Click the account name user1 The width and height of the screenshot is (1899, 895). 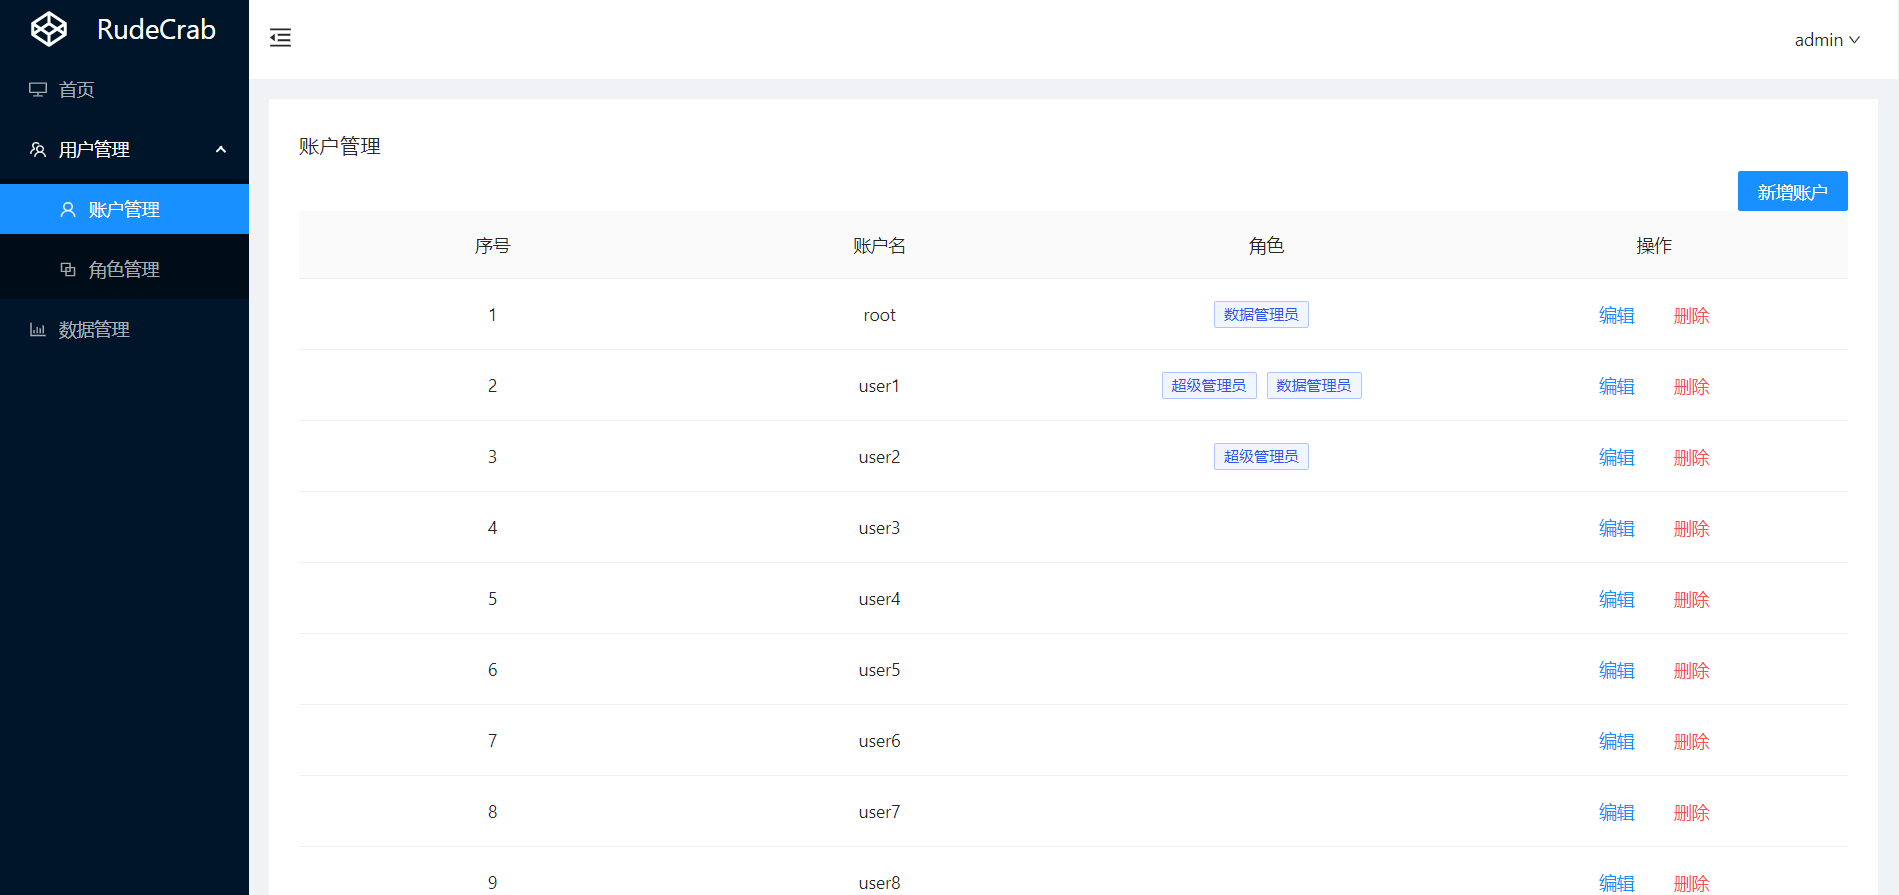879,386
